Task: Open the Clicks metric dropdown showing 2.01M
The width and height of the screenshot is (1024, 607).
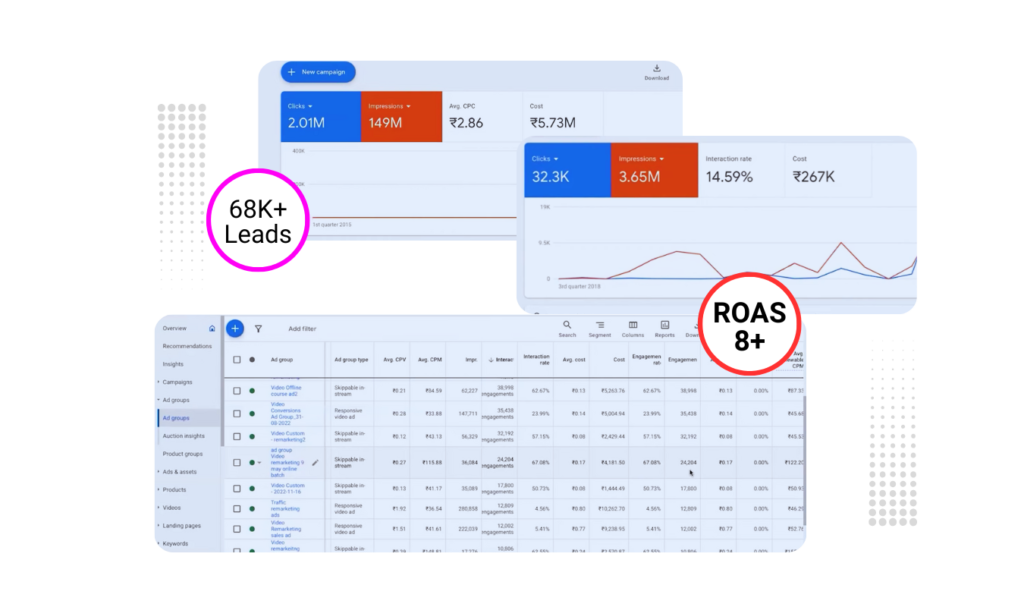Action: [x=310, y=106]
